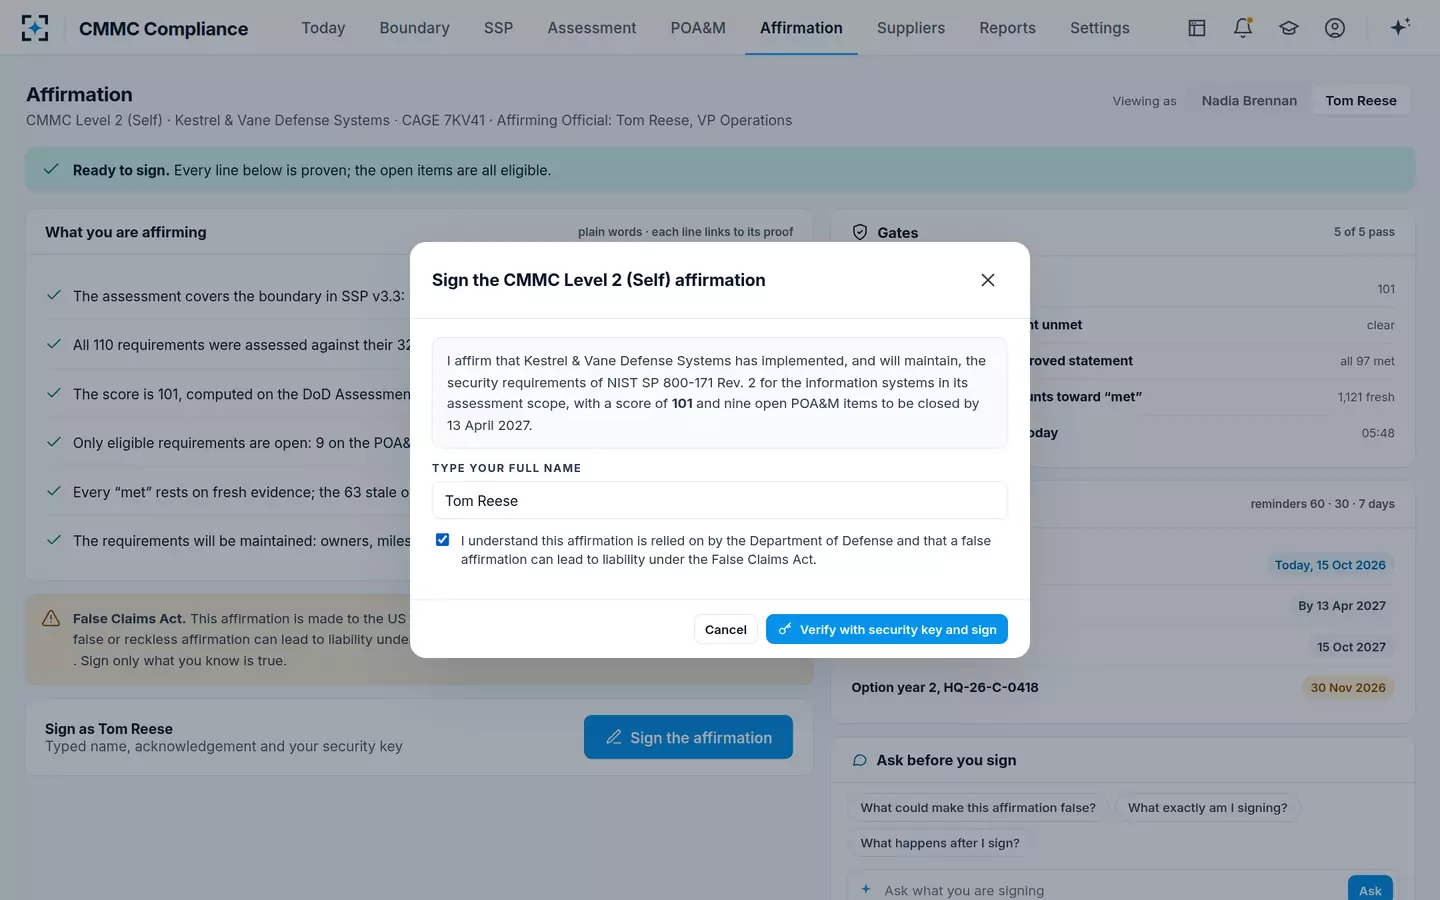This screenshot has width=1440, height=900.
Task: Submit question with the Ask button
Action: click(1370, 889)
